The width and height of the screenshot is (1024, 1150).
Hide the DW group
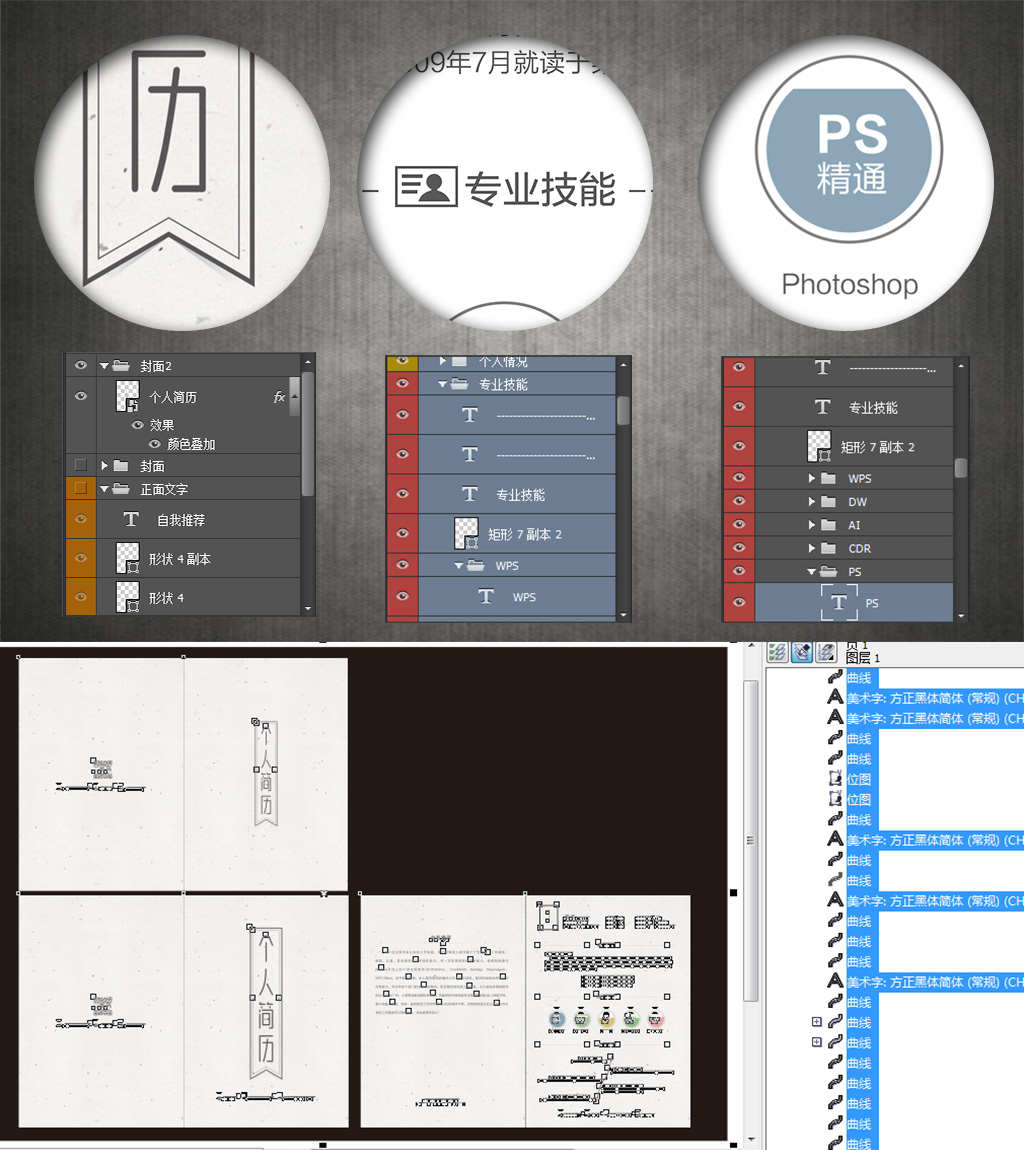coord(739,501)
